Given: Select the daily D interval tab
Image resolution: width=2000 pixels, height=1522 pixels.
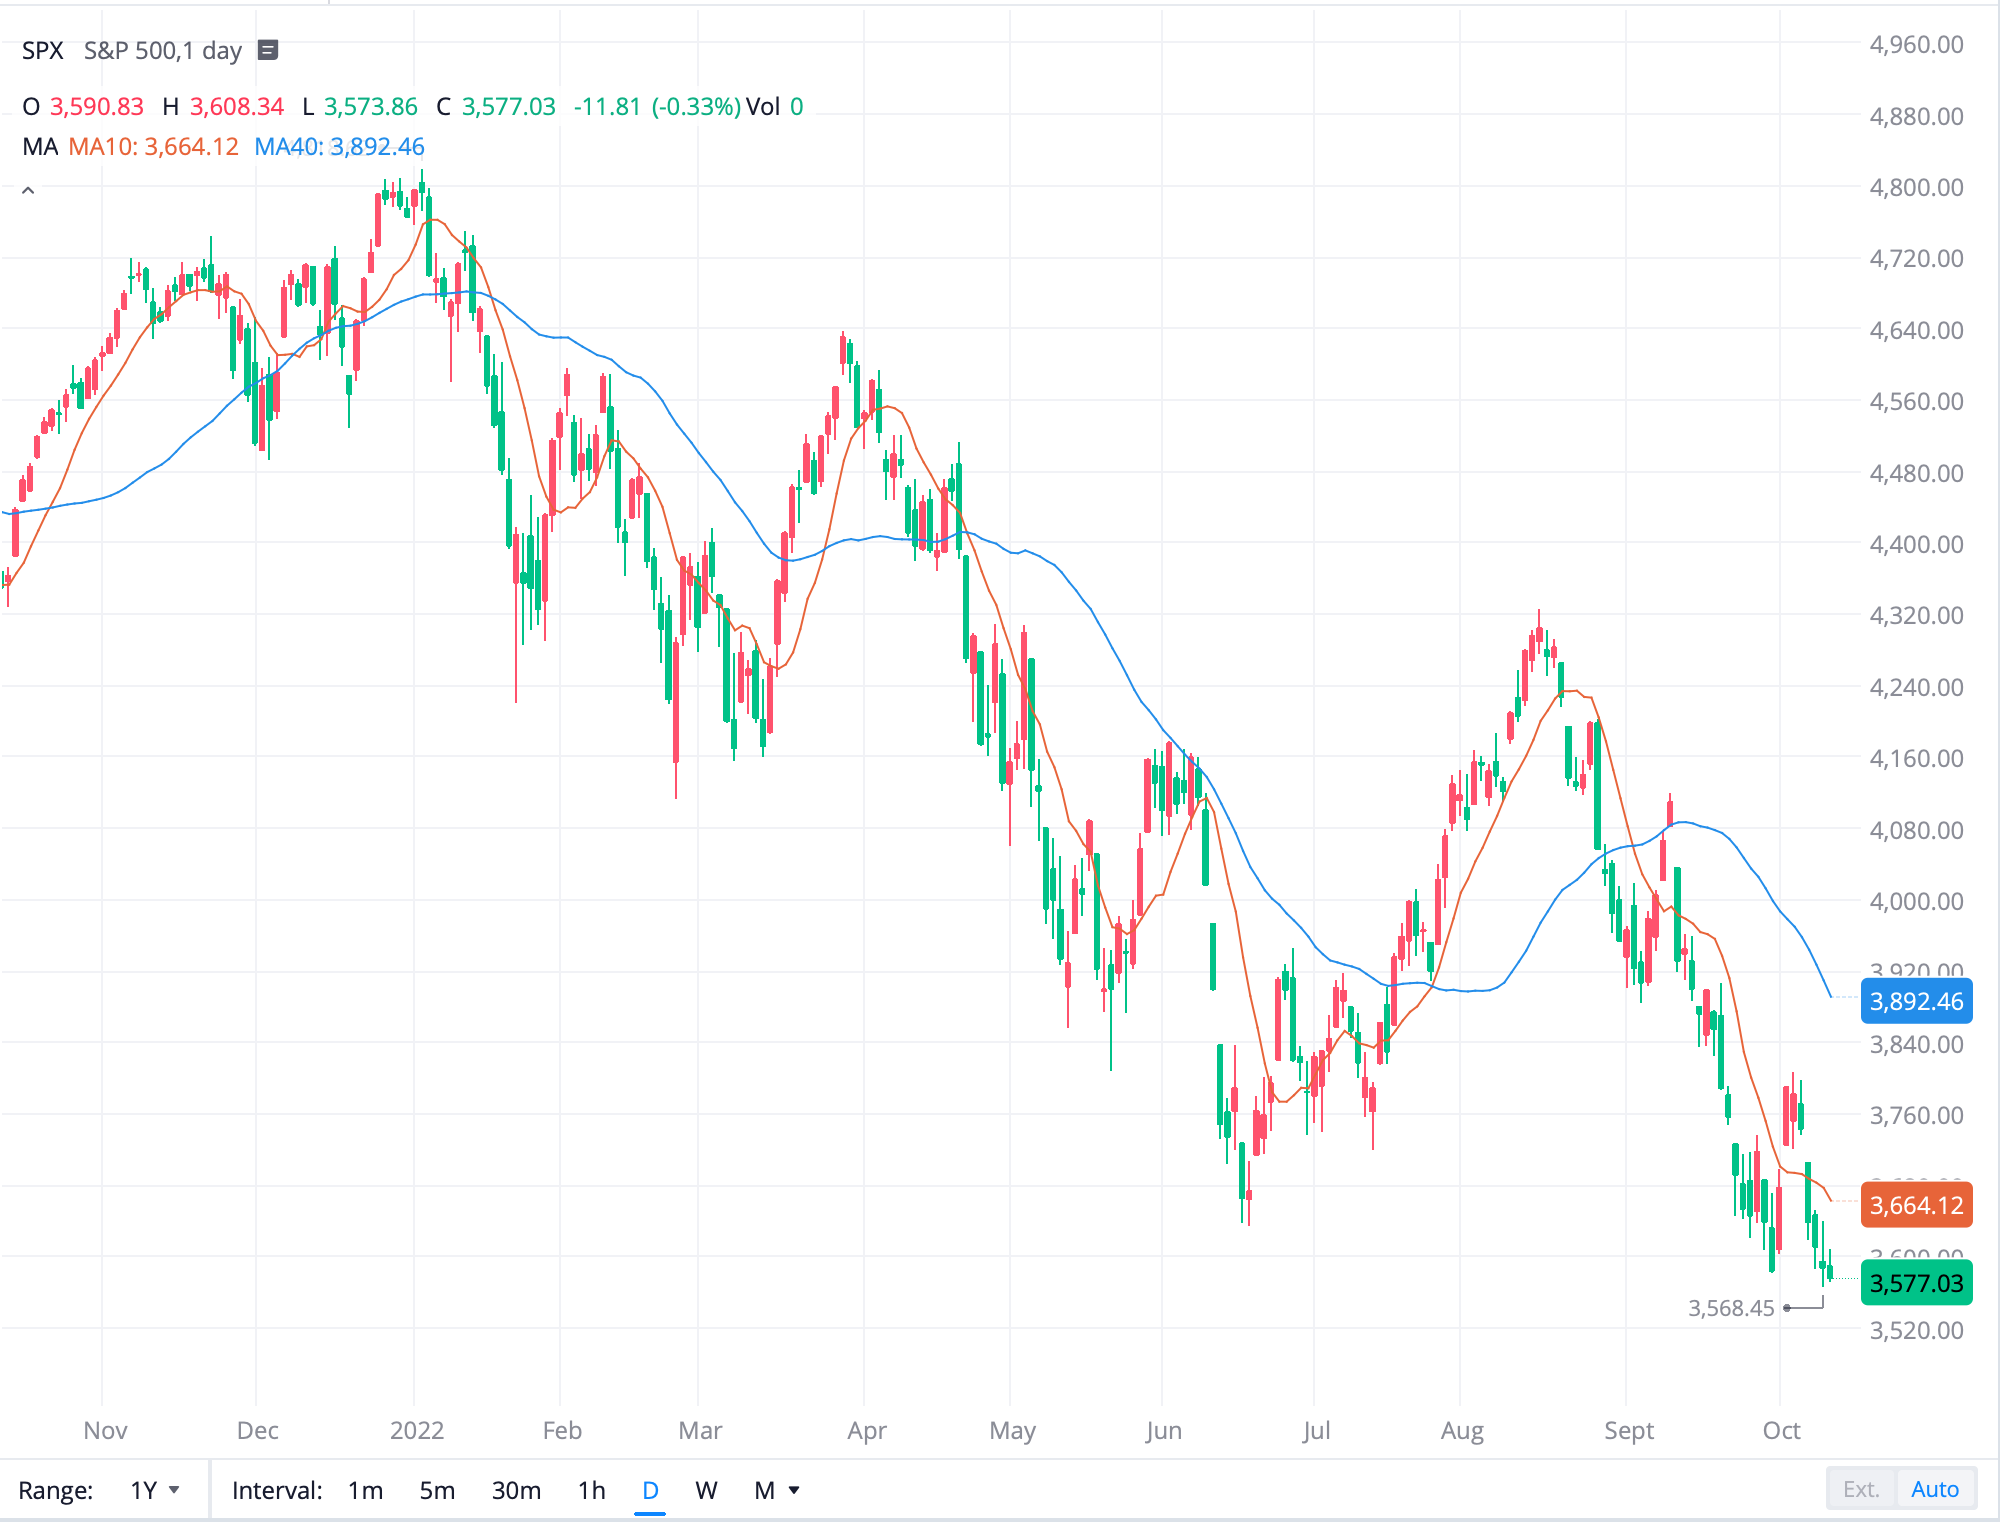Looking at the screenshot, I should (650, 1489).
